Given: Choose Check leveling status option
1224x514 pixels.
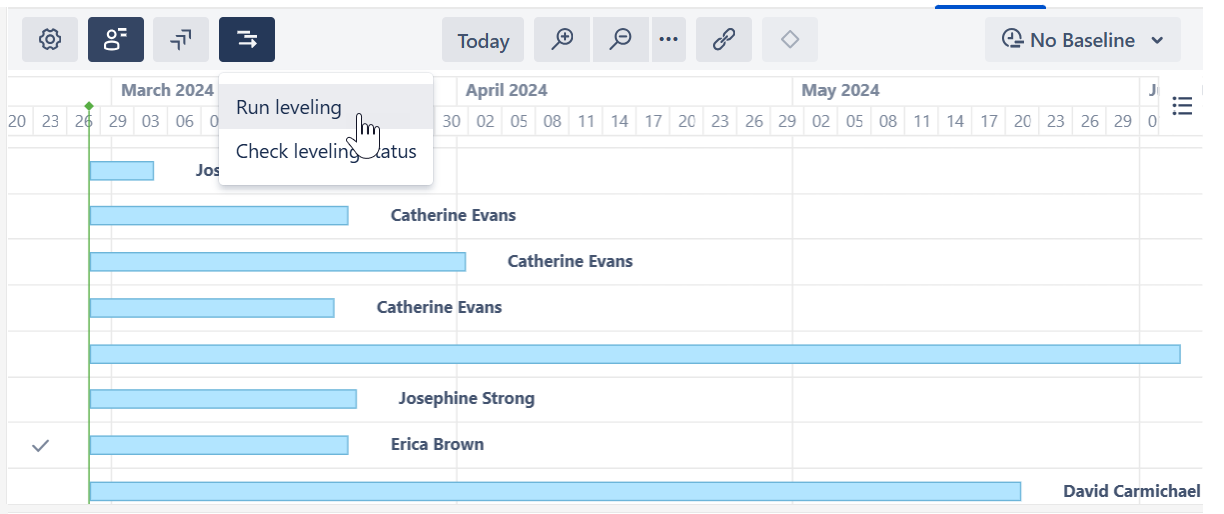Looking at the screenshot, I should tap(326, 152).
